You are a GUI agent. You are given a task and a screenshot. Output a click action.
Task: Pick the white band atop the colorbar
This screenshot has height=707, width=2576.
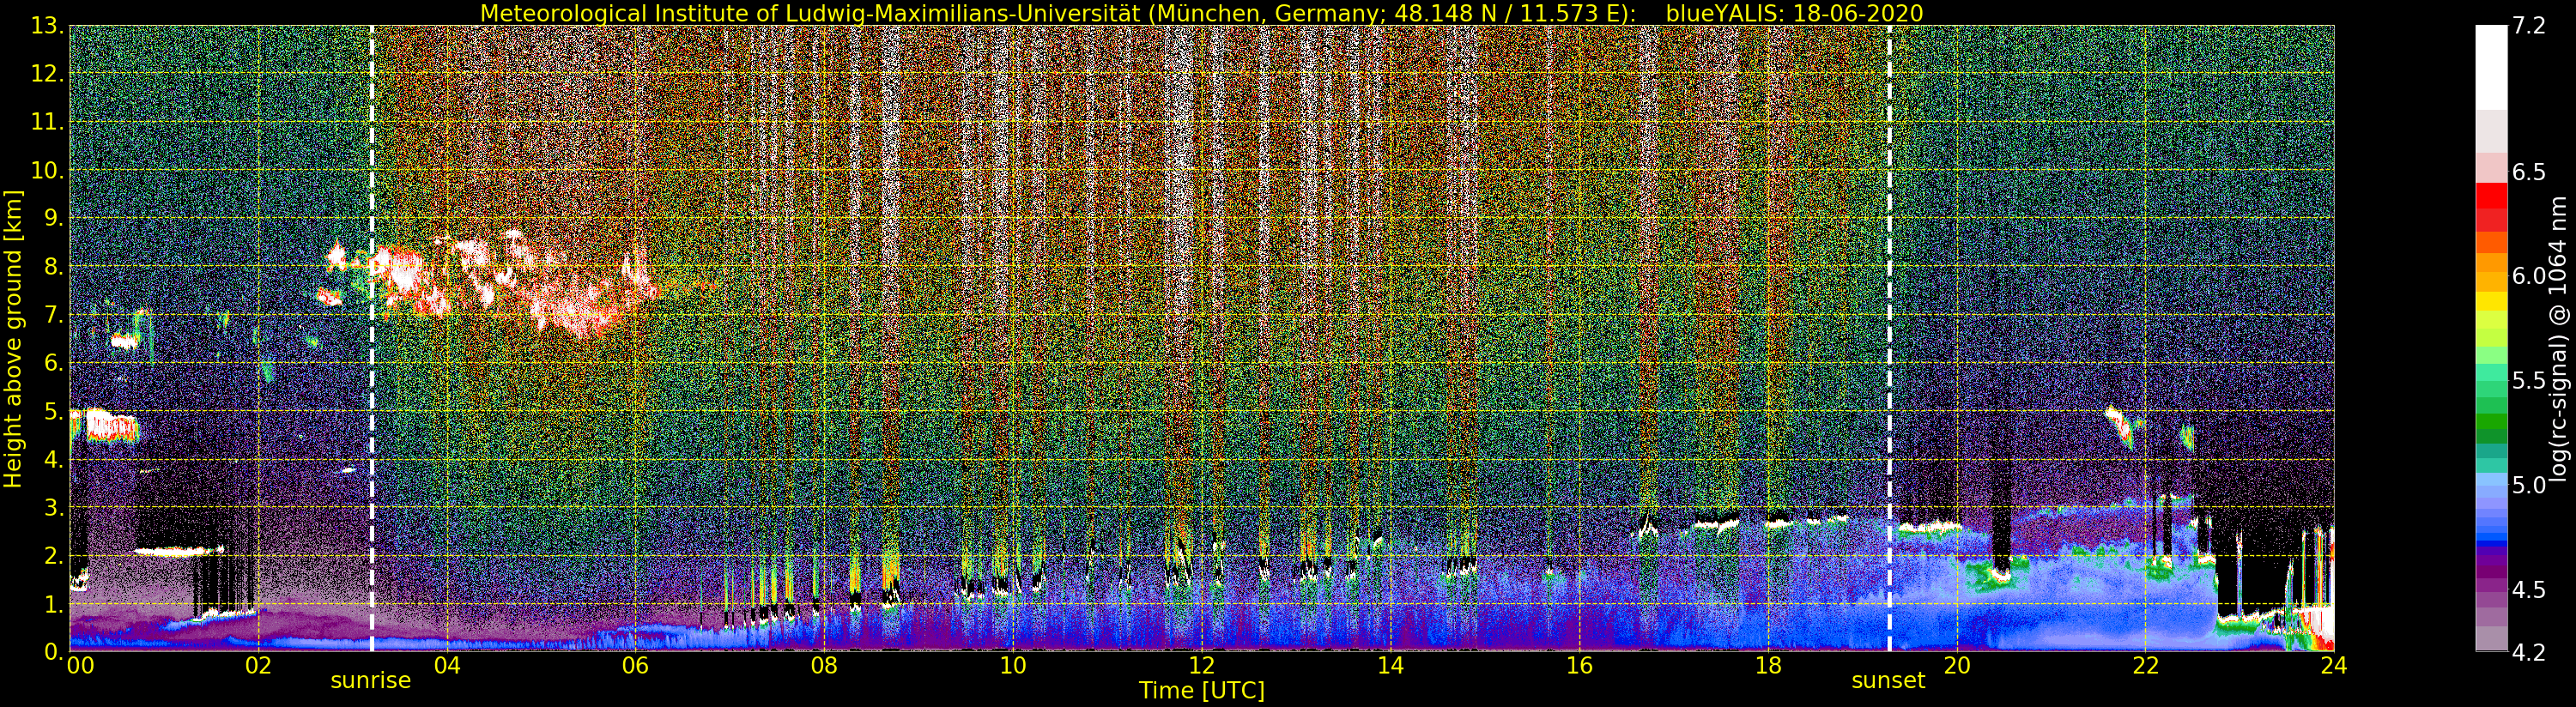tap(2491, 67)
